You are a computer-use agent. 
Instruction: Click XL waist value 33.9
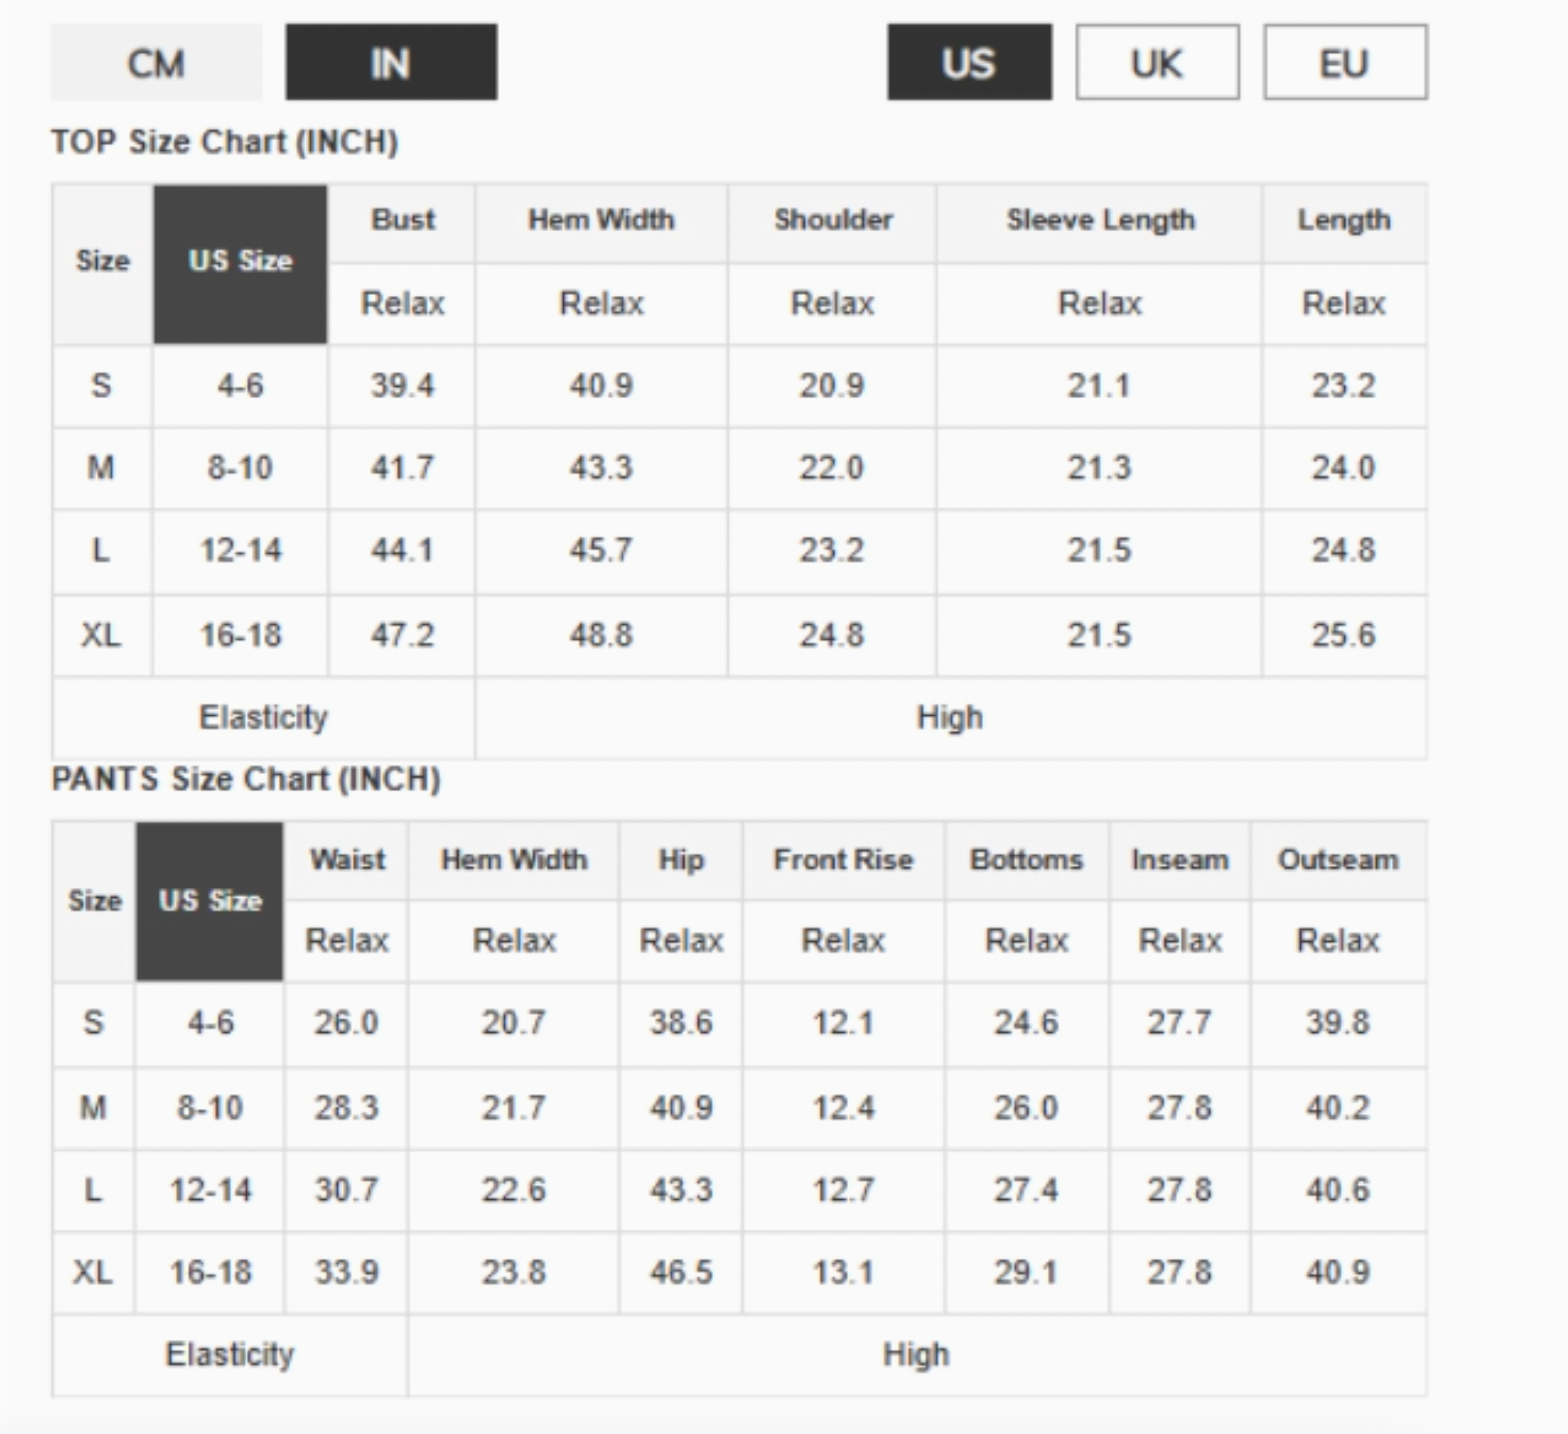click(347, 1272)
